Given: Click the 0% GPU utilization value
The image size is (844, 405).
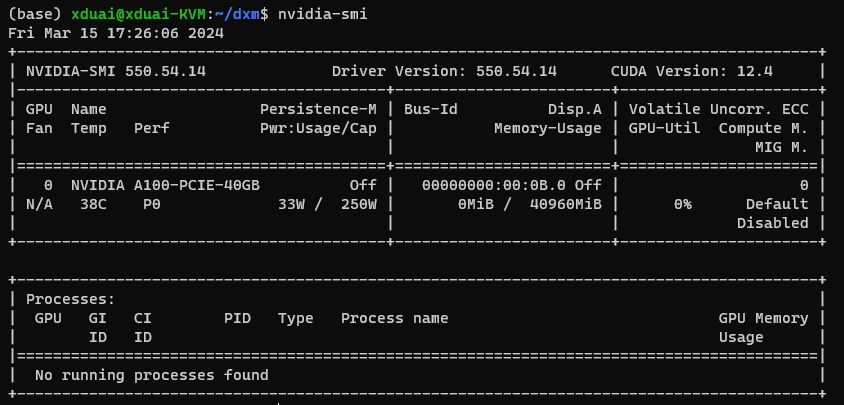Looking at the screenshot, I should pos(682,204).
